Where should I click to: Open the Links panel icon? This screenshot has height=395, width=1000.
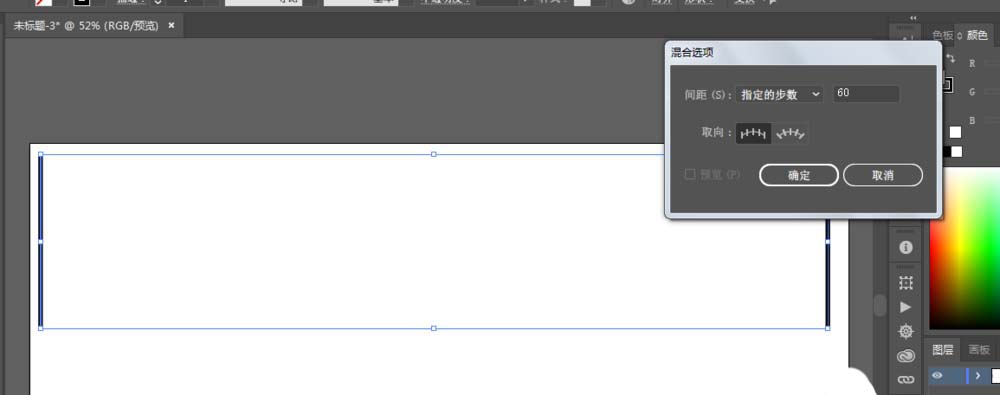tap(906, 380)
